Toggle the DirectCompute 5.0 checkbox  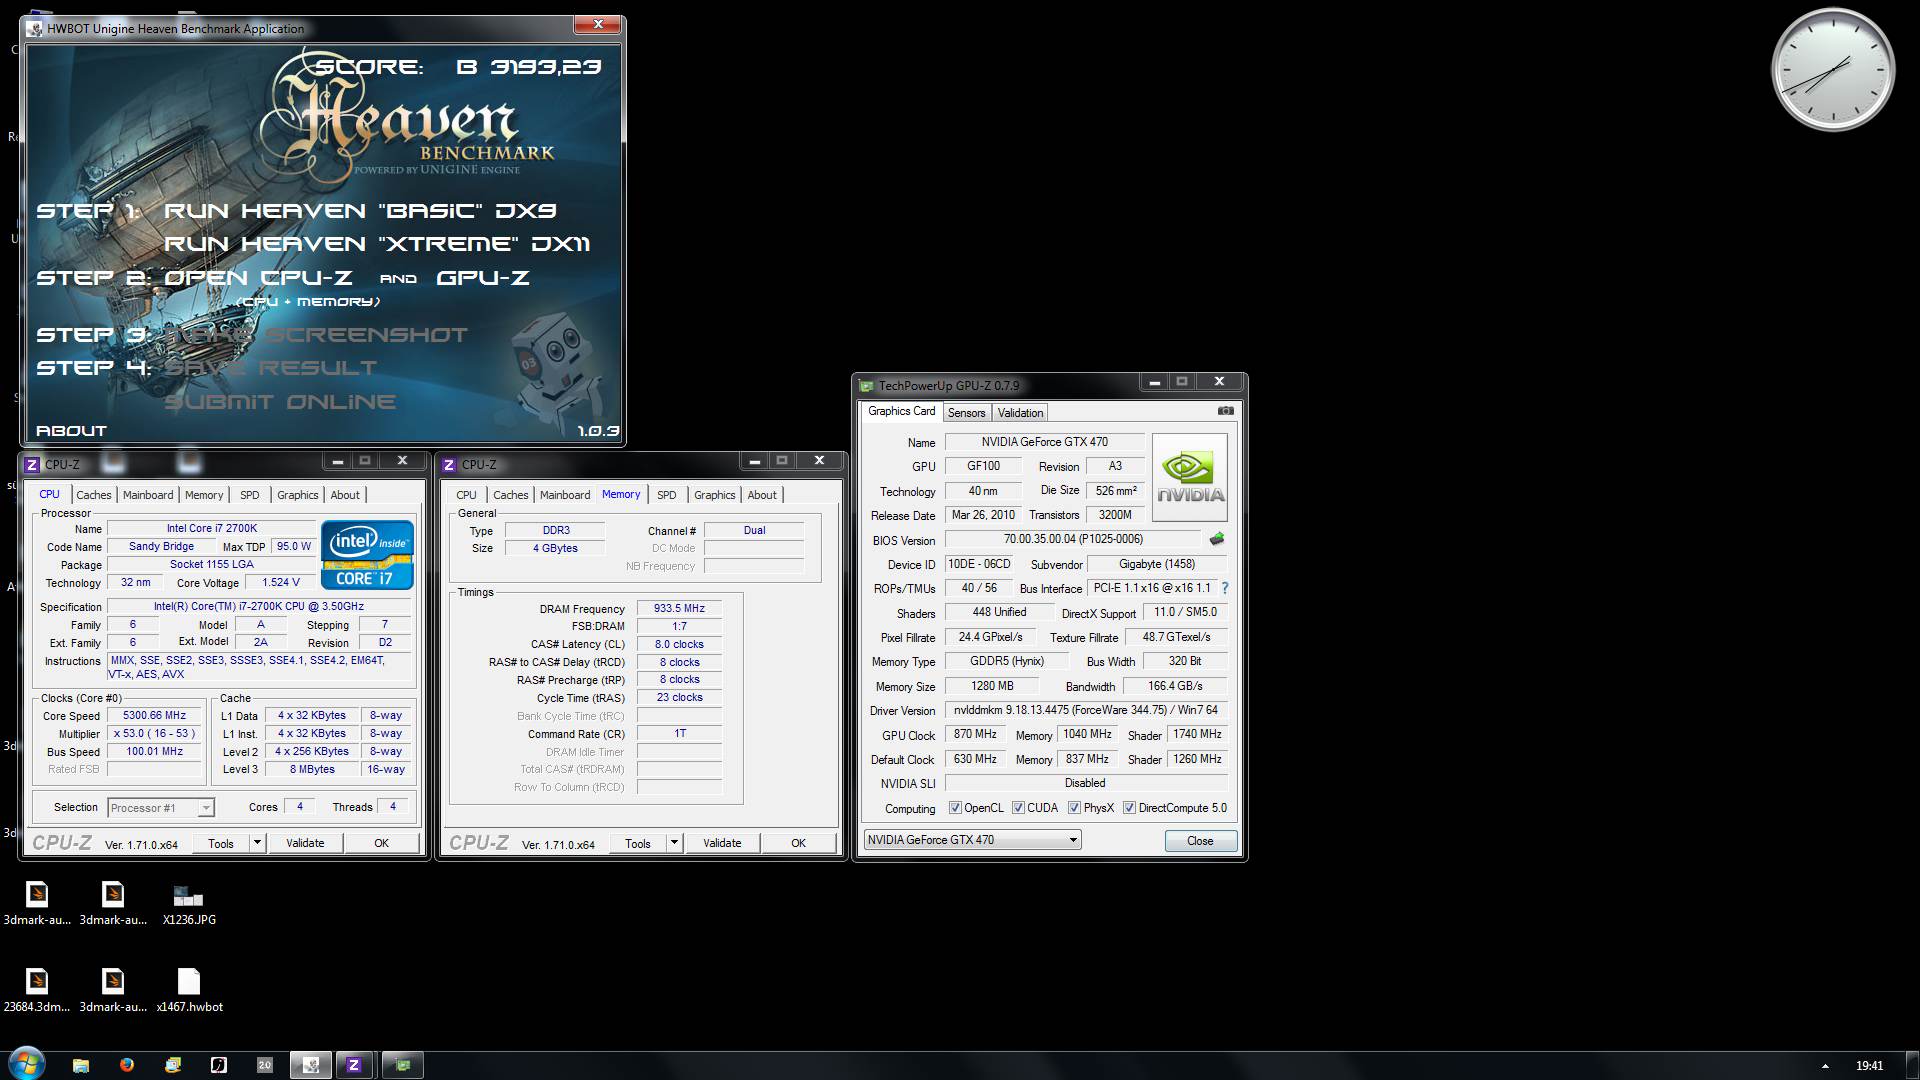click(x=1129, y=808)
